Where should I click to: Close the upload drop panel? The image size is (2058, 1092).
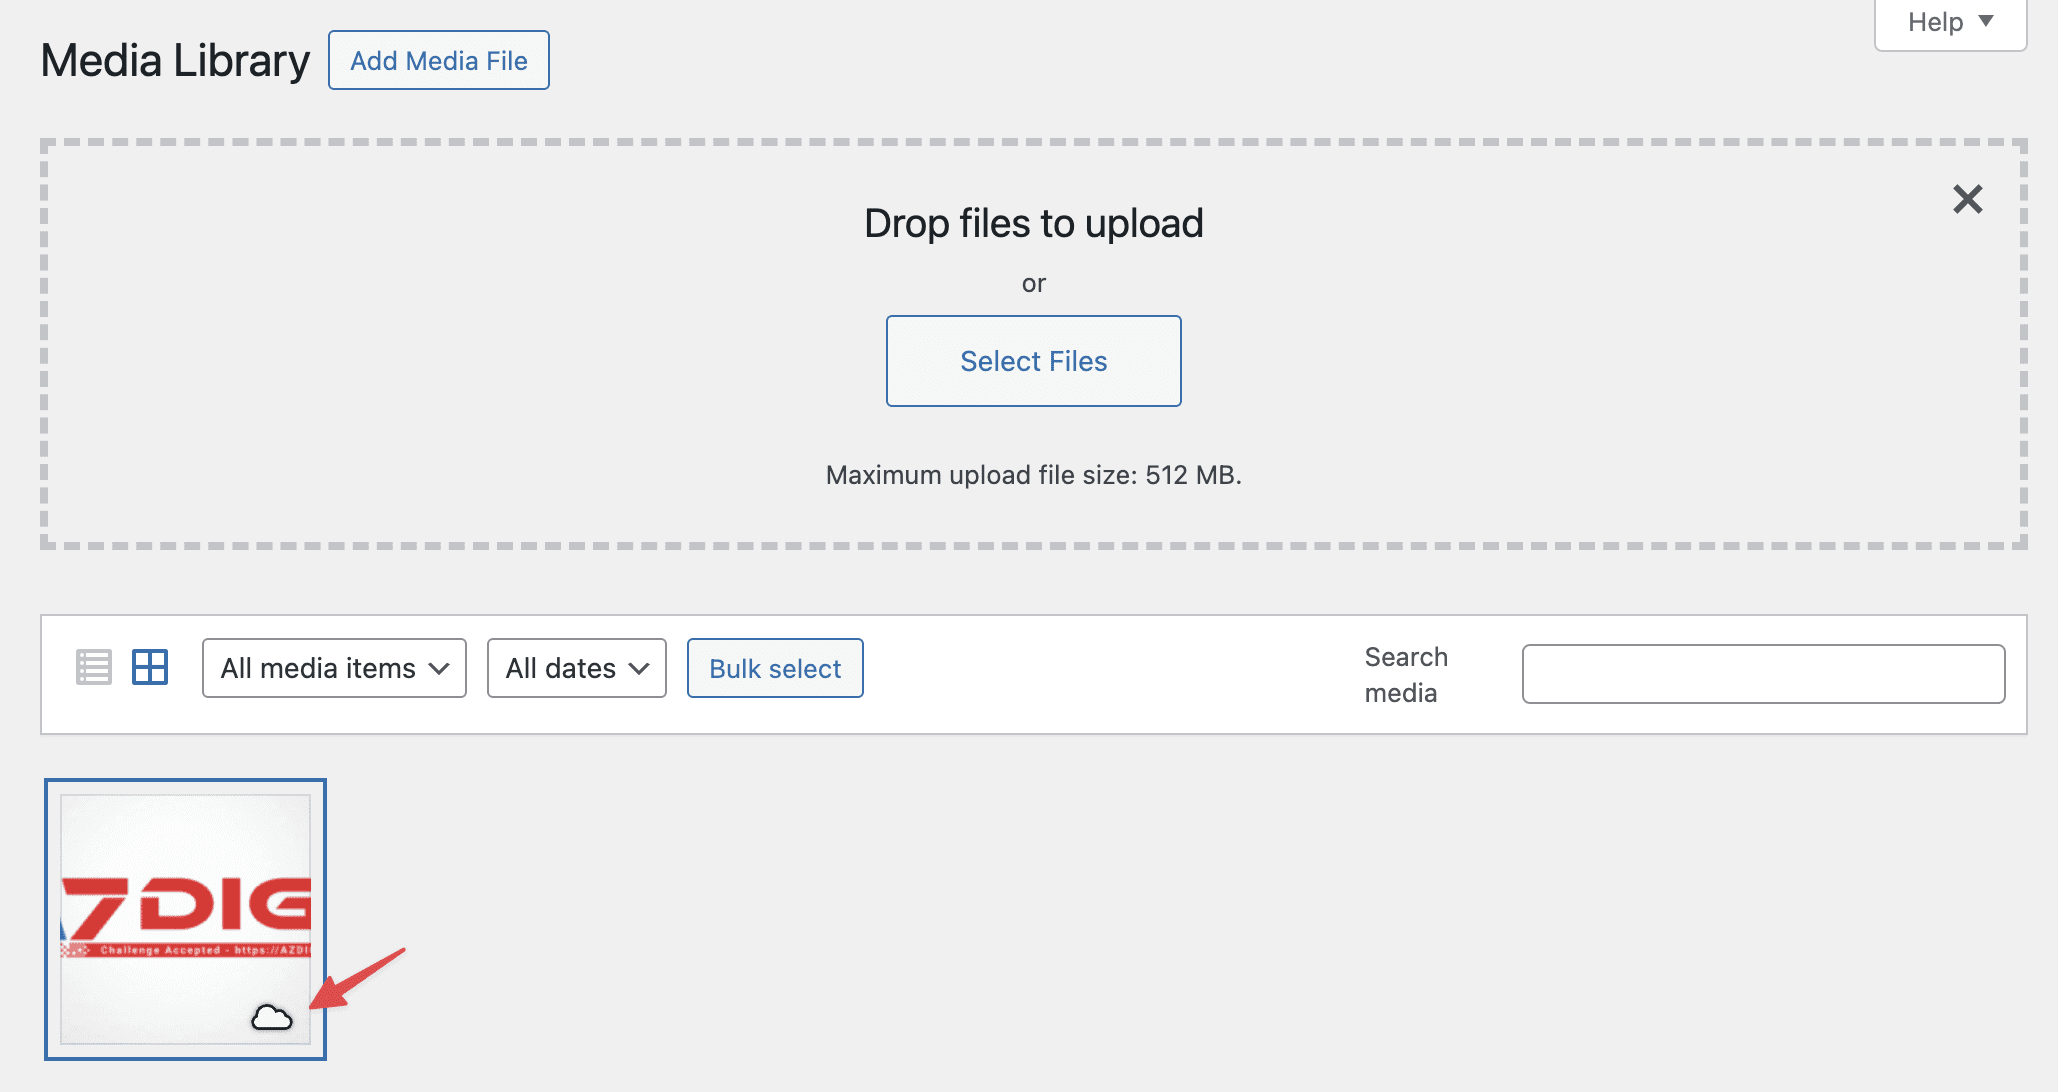(1967, 199)
